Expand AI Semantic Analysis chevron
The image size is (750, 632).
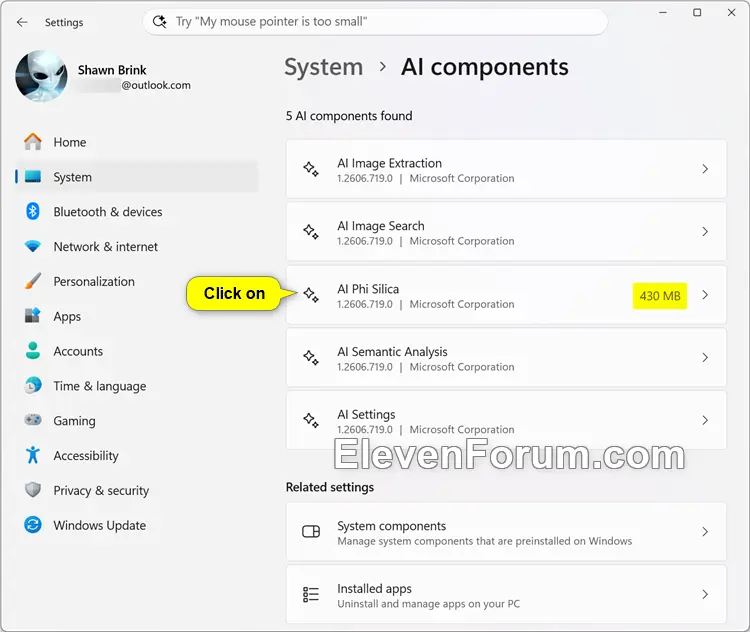click(705, 357)
